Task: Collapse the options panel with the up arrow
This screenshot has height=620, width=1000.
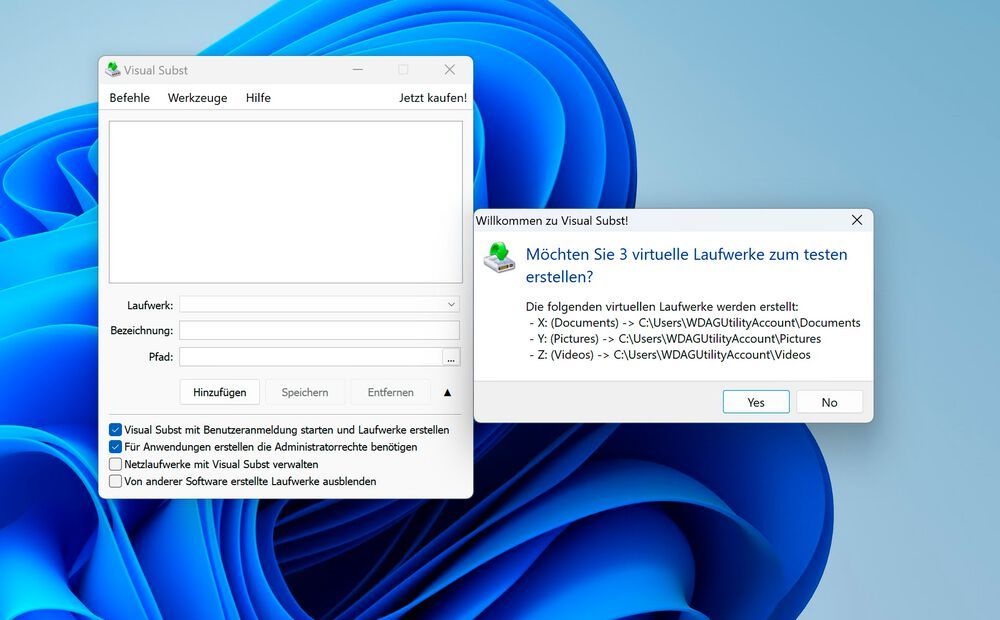Action: coord(447,392)
